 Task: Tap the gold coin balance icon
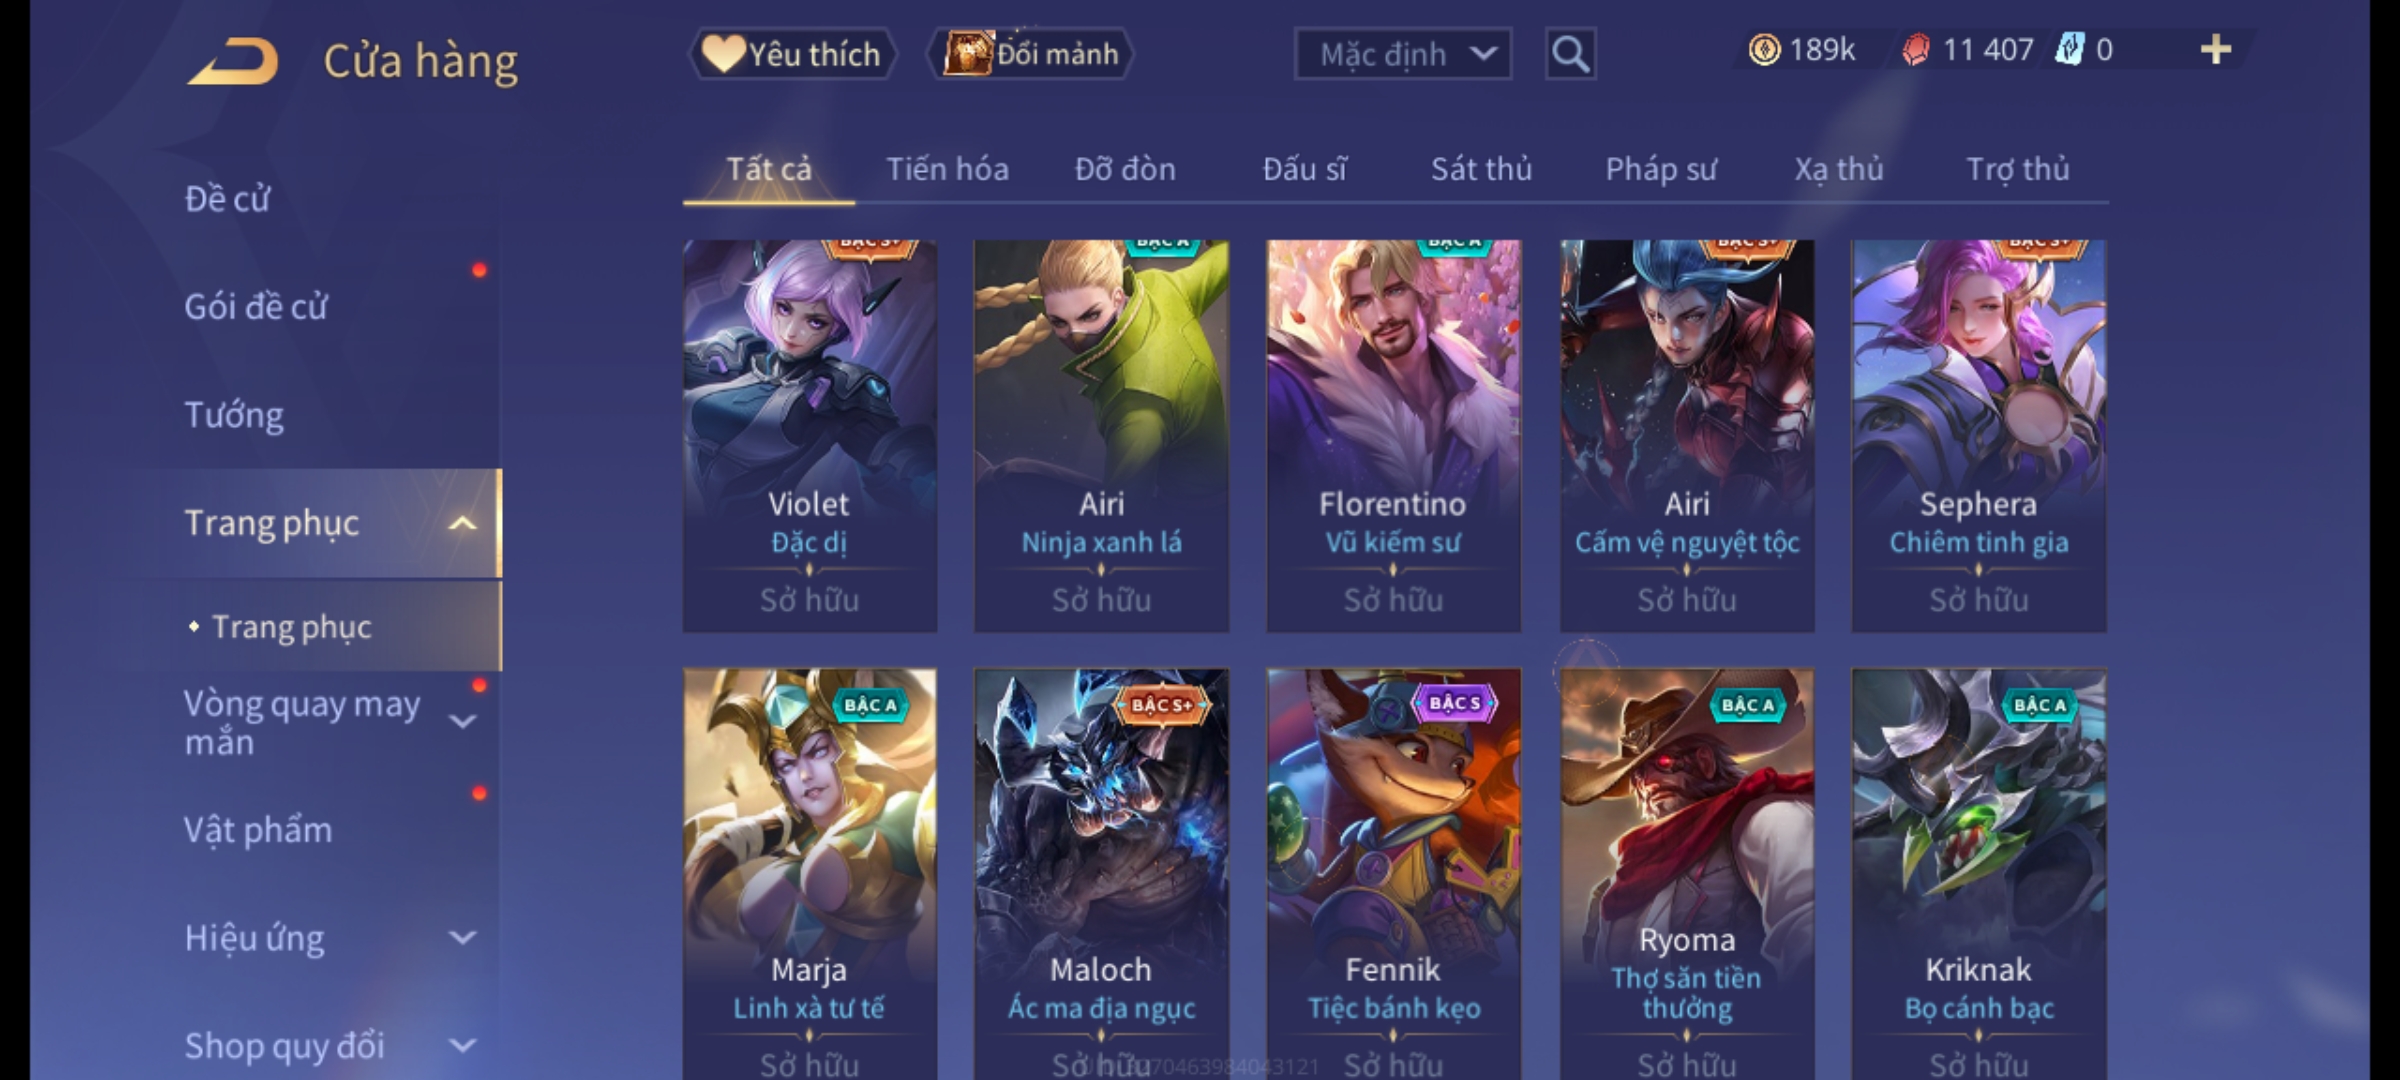tap(1764, 49)
